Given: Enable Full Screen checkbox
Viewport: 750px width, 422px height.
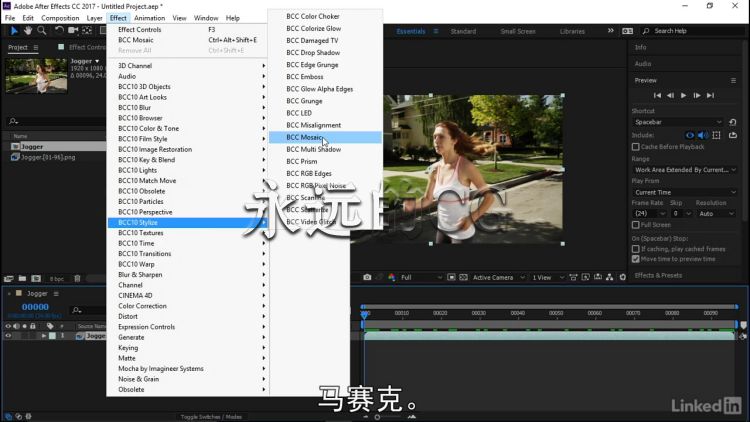Looking at the screenshot, I should tap(636, 224).
